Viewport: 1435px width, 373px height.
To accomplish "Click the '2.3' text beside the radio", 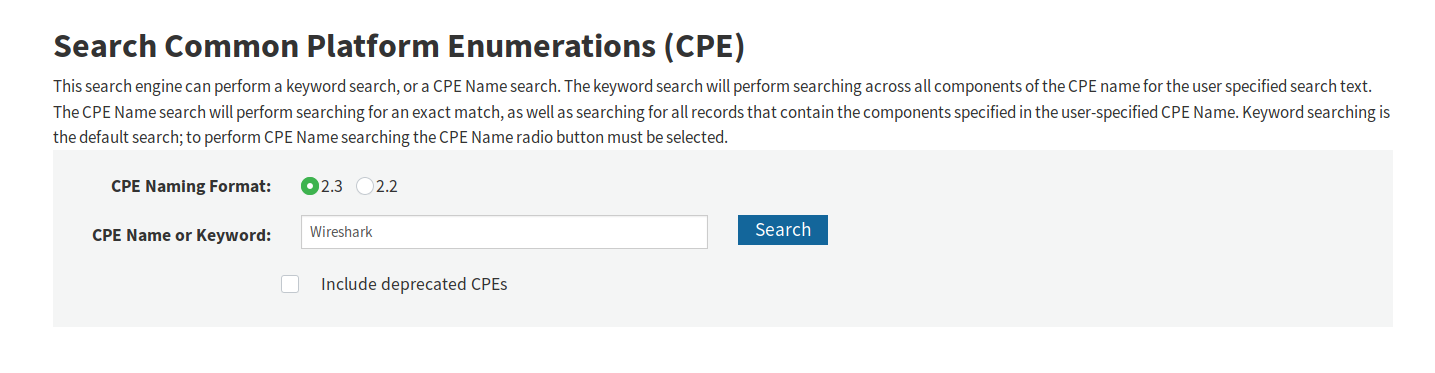I will tap(332, 186).
